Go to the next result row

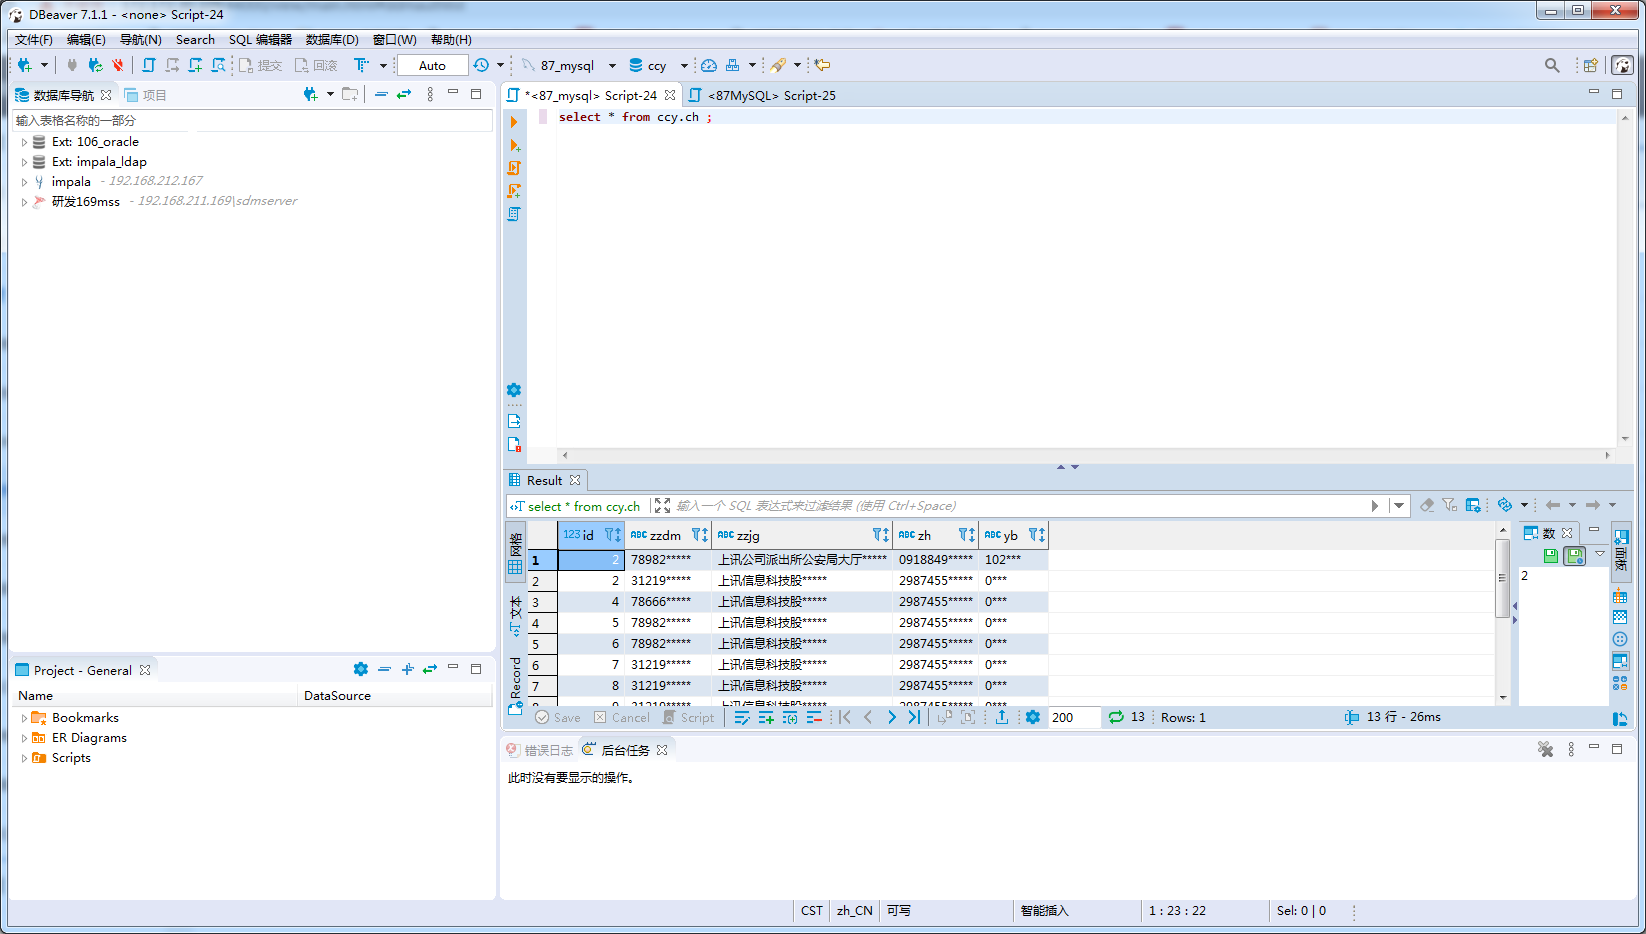coord(891,717)
